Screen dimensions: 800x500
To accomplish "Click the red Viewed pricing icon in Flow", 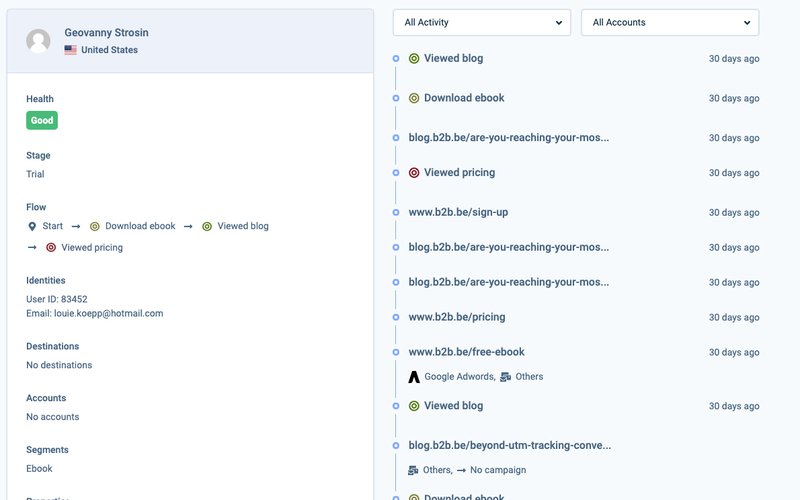I will (51, 247).
